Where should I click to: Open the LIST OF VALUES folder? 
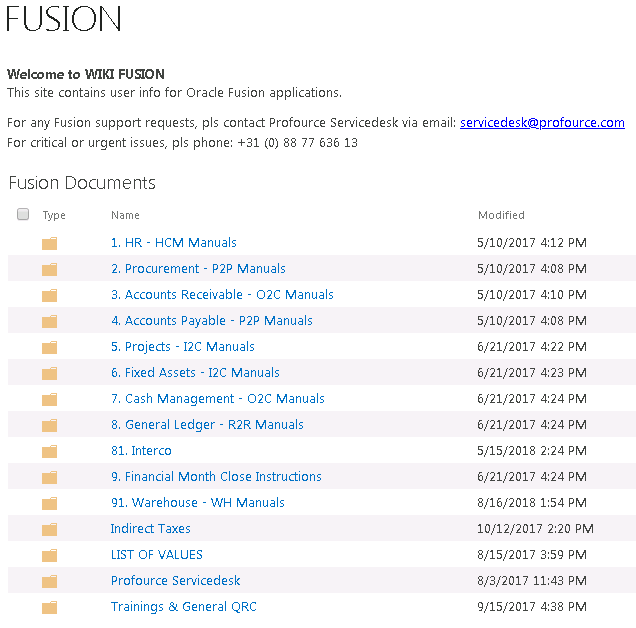pyautogui.click(x=157, y=554)
